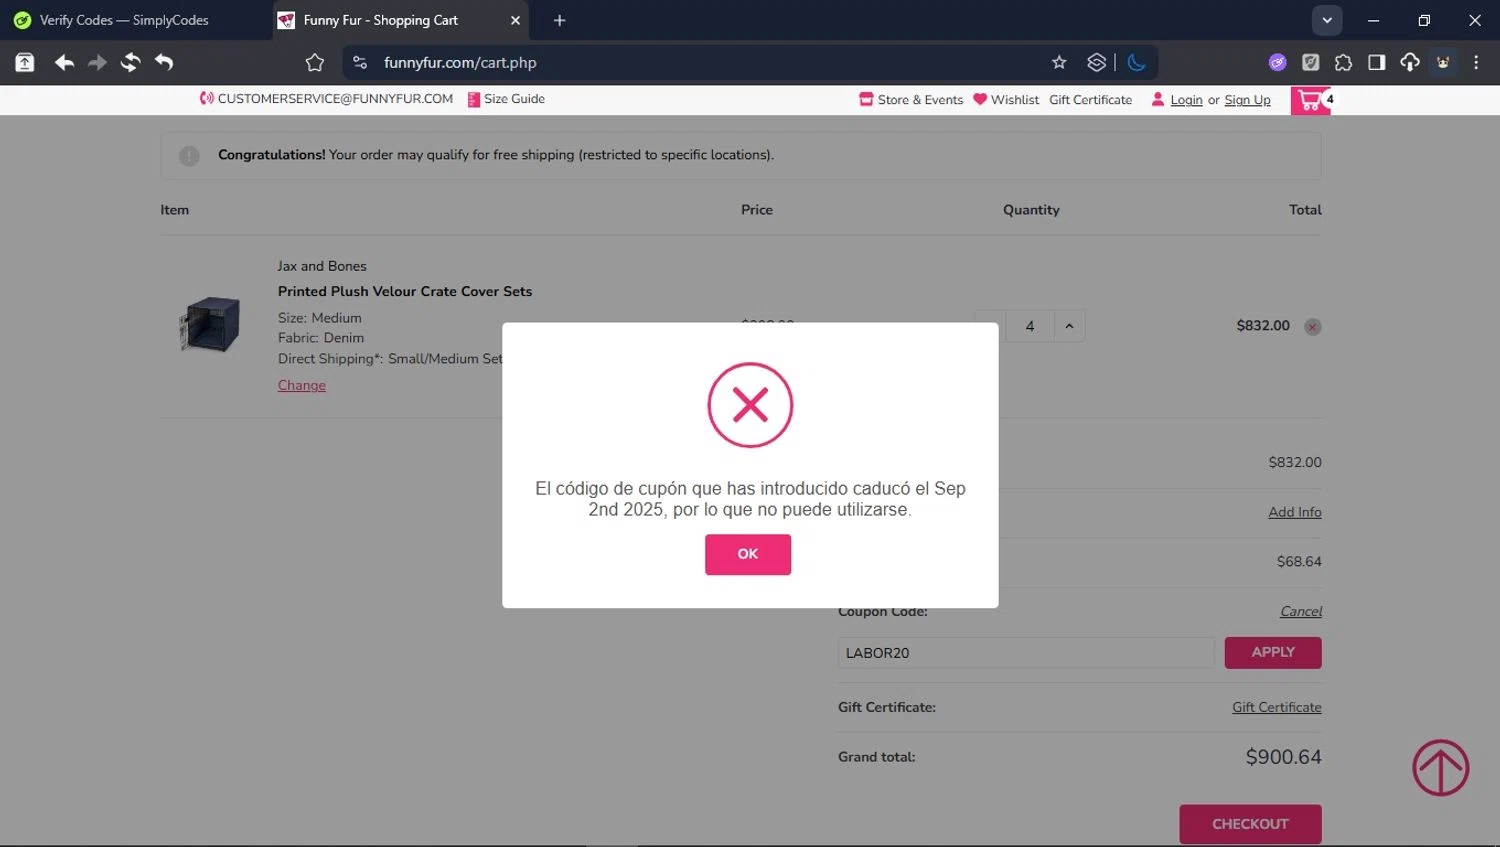
Task: Open the extensions puzzle piece menu
Action: pos(1343,62)
